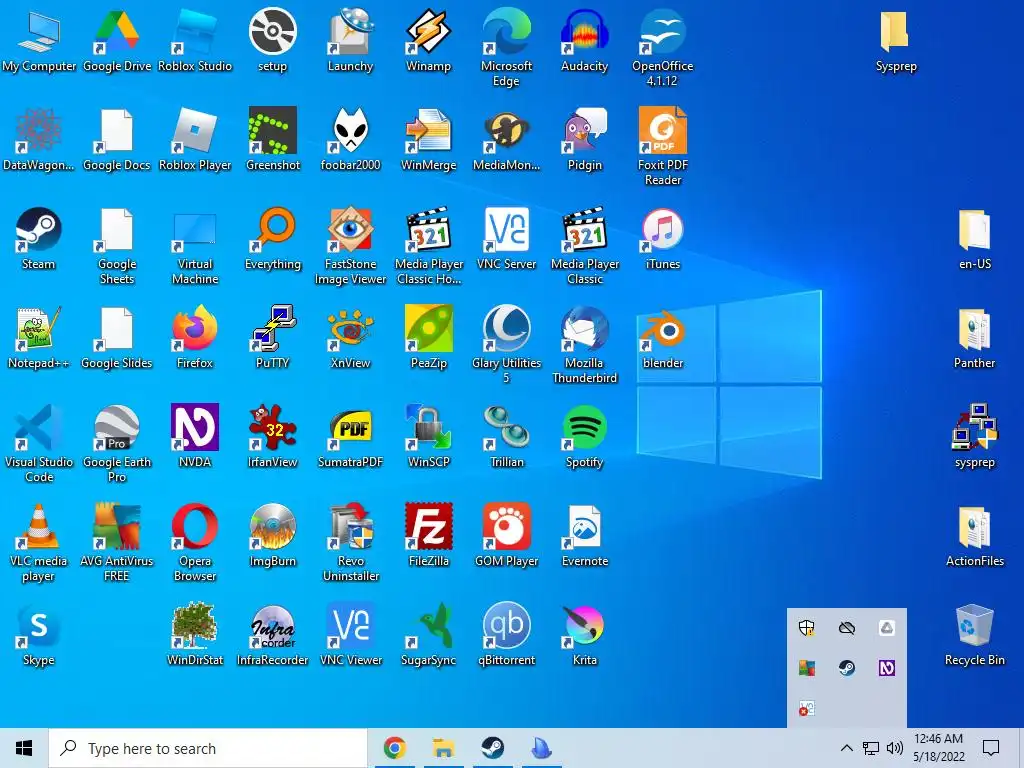This screenshot has height=768, width=1024.
Task: Select the Google Earth Pro icon
Action: (117, 443)
